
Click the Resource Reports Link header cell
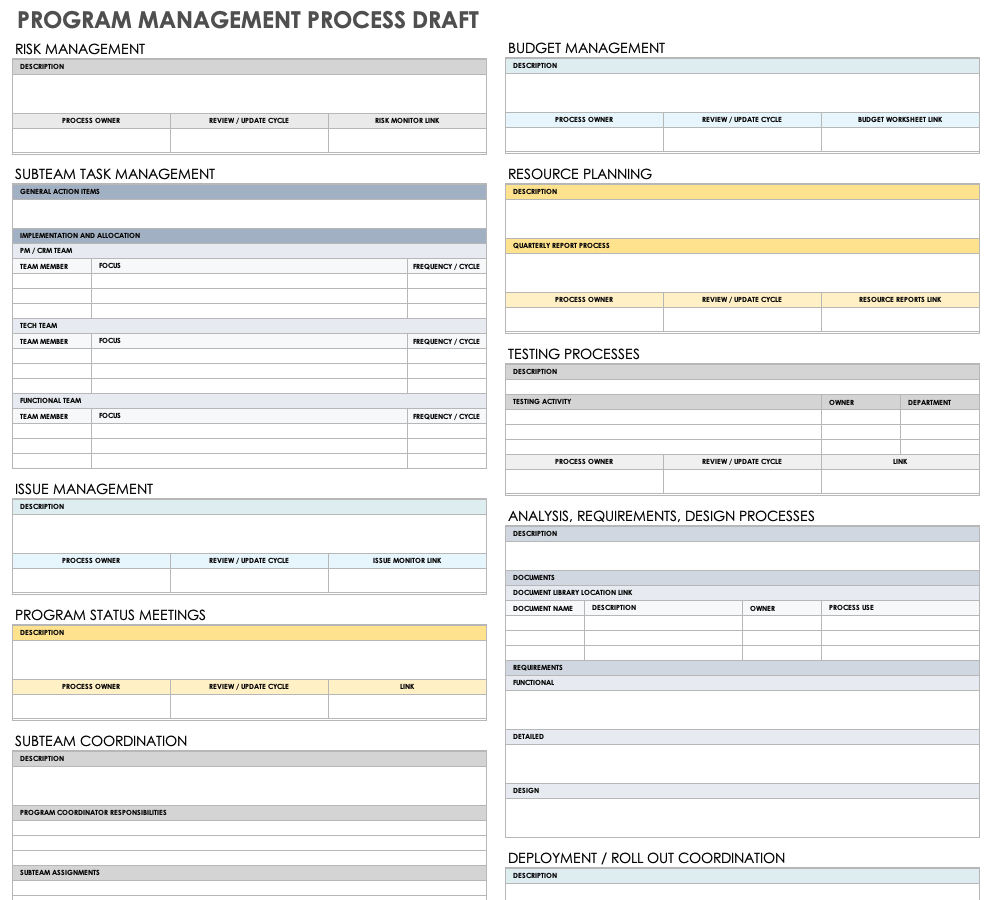900,300
